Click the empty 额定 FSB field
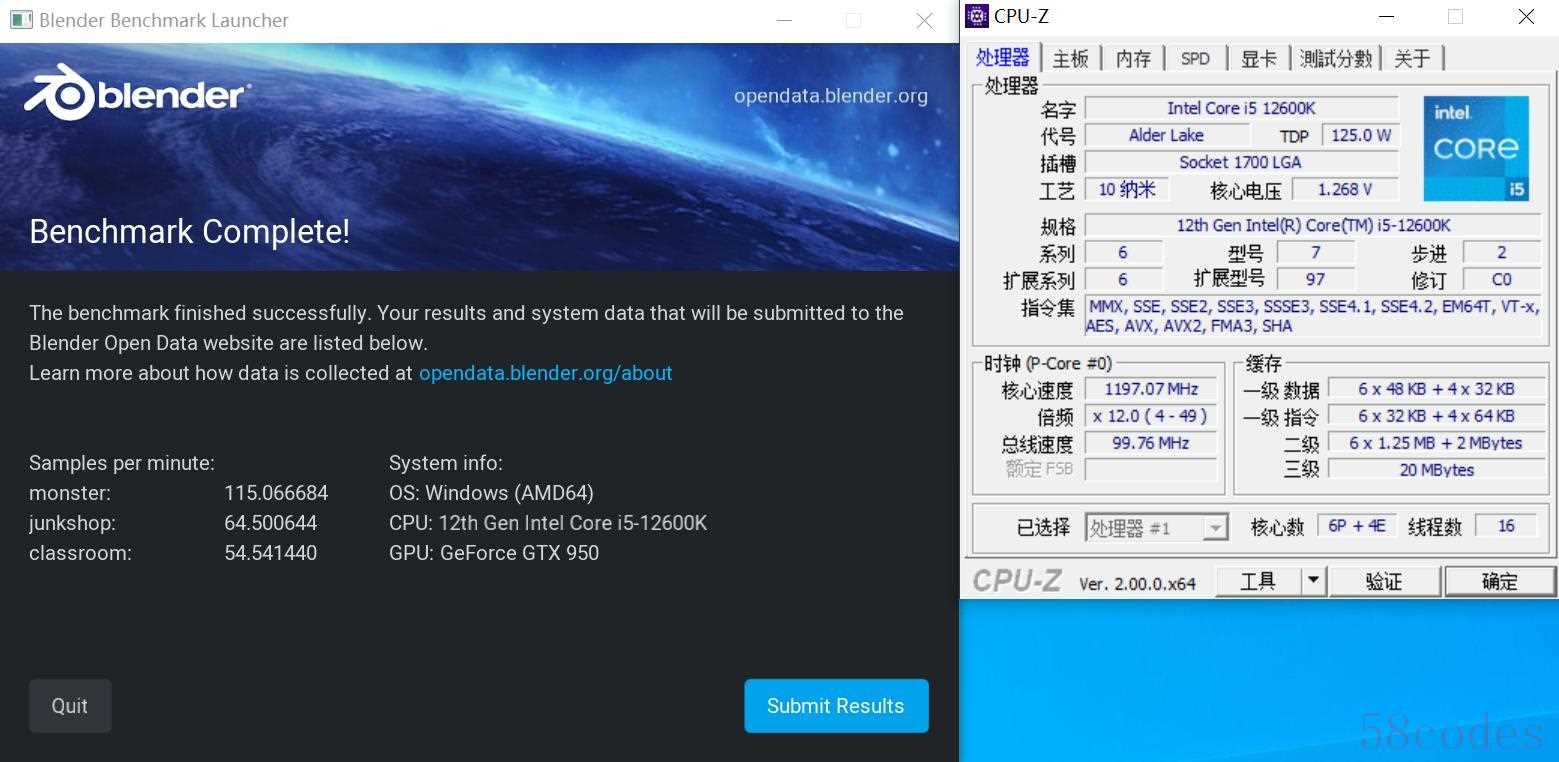 tap(1150, 469)
